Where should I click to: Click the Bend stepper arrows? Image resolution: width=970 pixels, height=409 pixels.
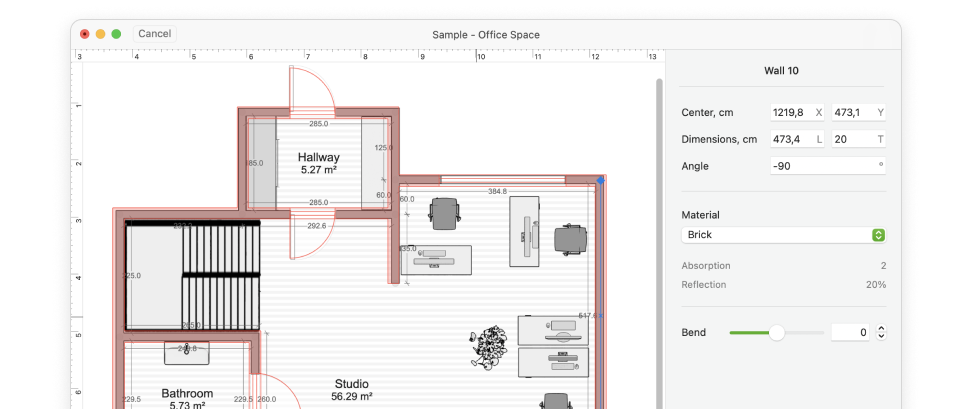(x=881, y=332)
